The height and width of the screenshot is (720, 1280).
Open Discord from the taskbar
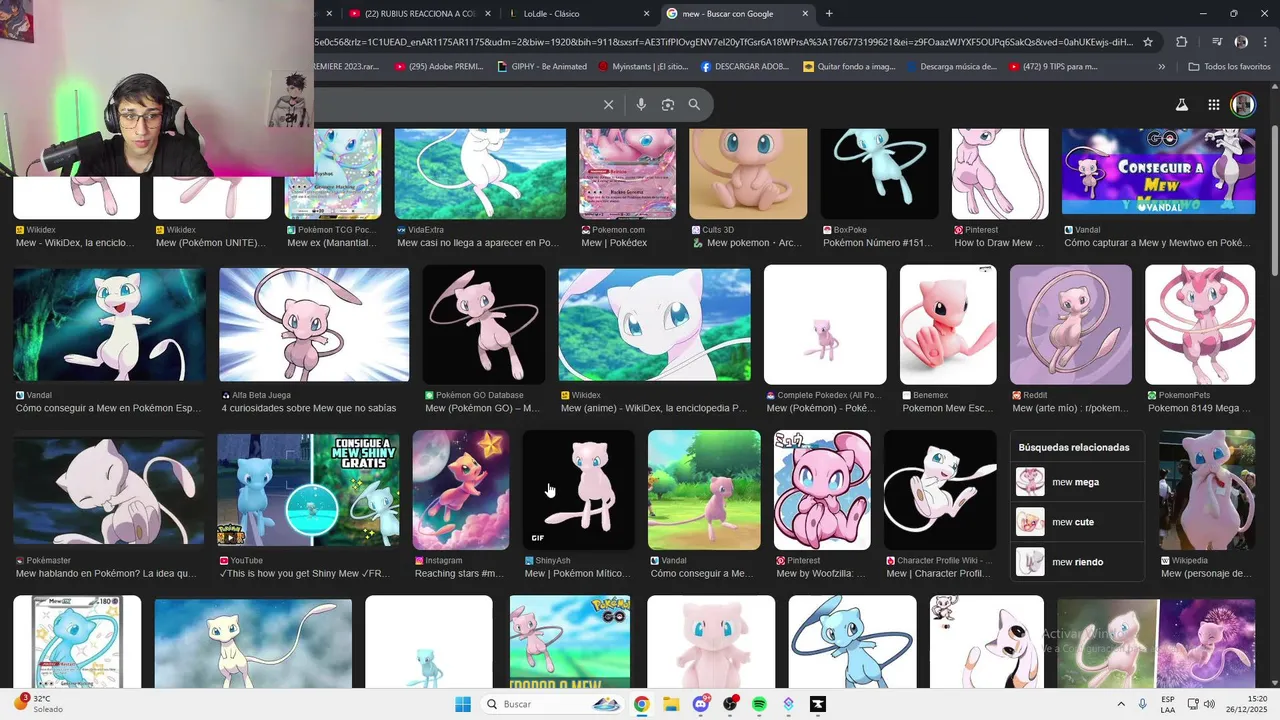[701, 704]
